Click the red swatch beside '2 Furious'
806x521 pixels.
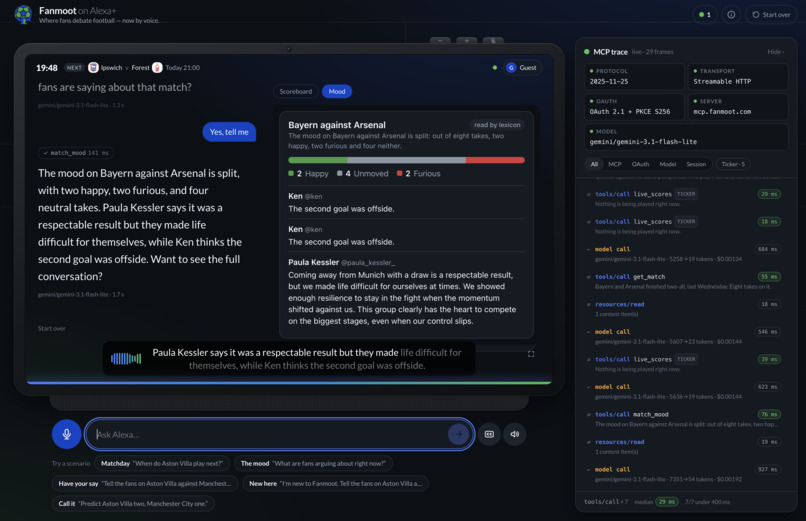pyautogui.click(x=399, y=174)
